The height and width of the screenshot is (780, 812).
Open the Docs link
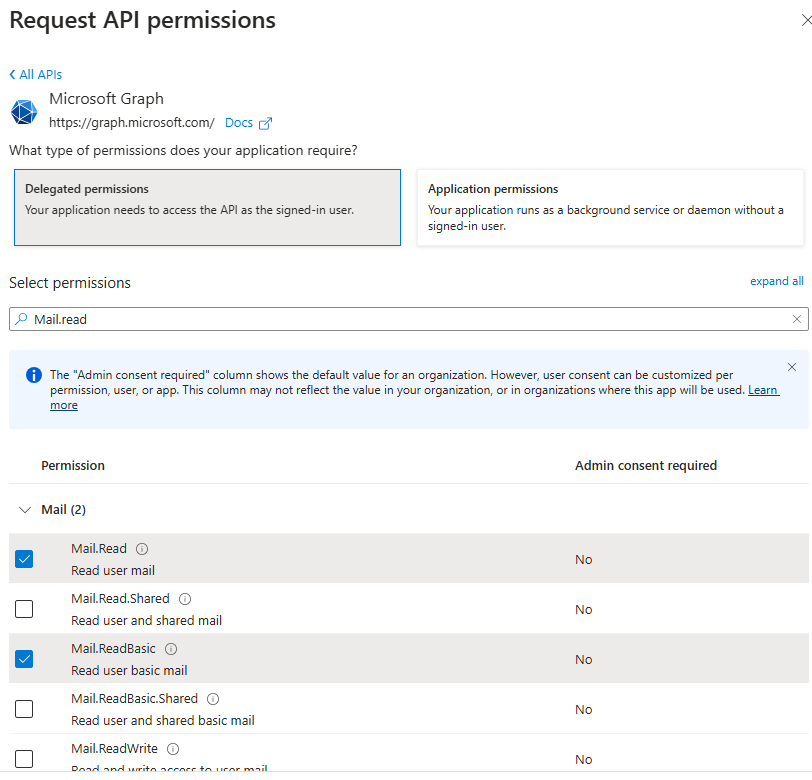(239, 123)
